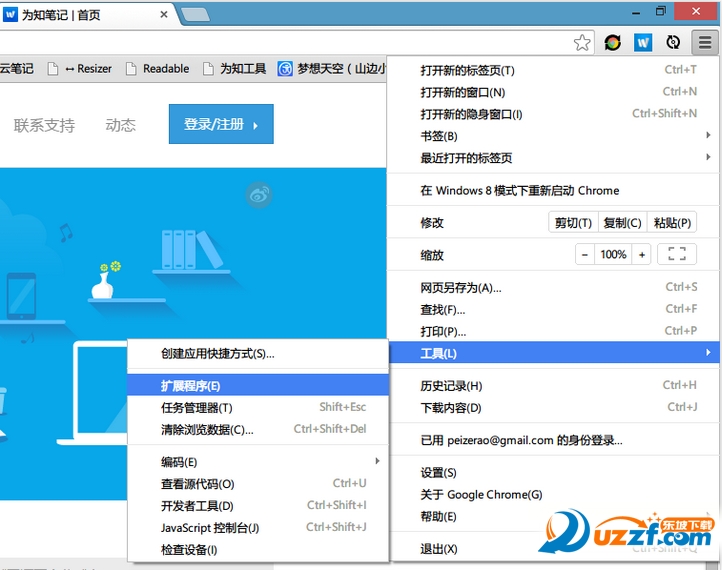Click the 粘贴(P) button

coord(672,223)
